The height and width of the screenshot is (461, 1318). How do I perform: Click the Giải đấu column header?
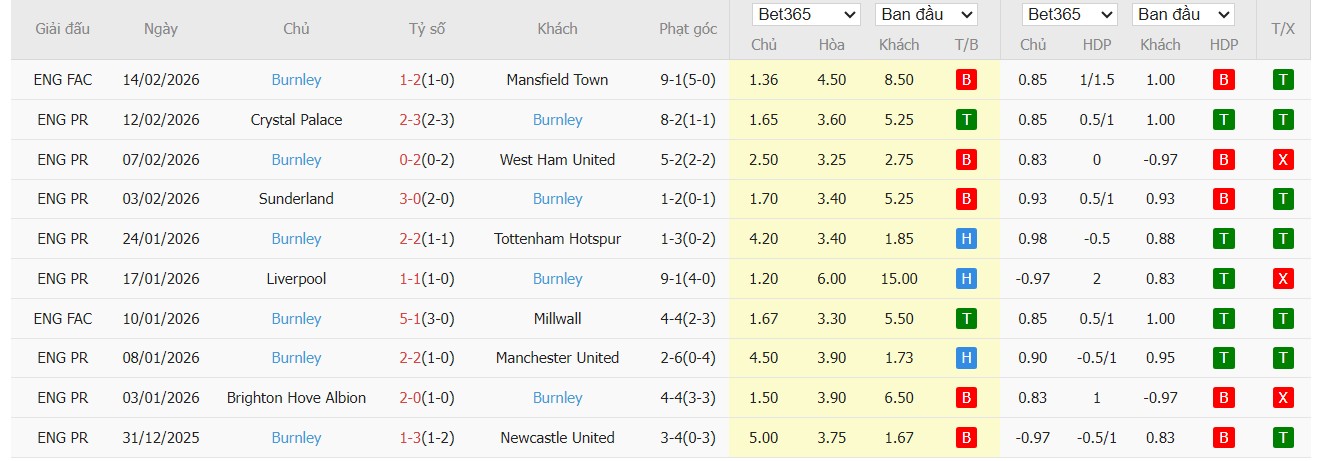(64, 29)
